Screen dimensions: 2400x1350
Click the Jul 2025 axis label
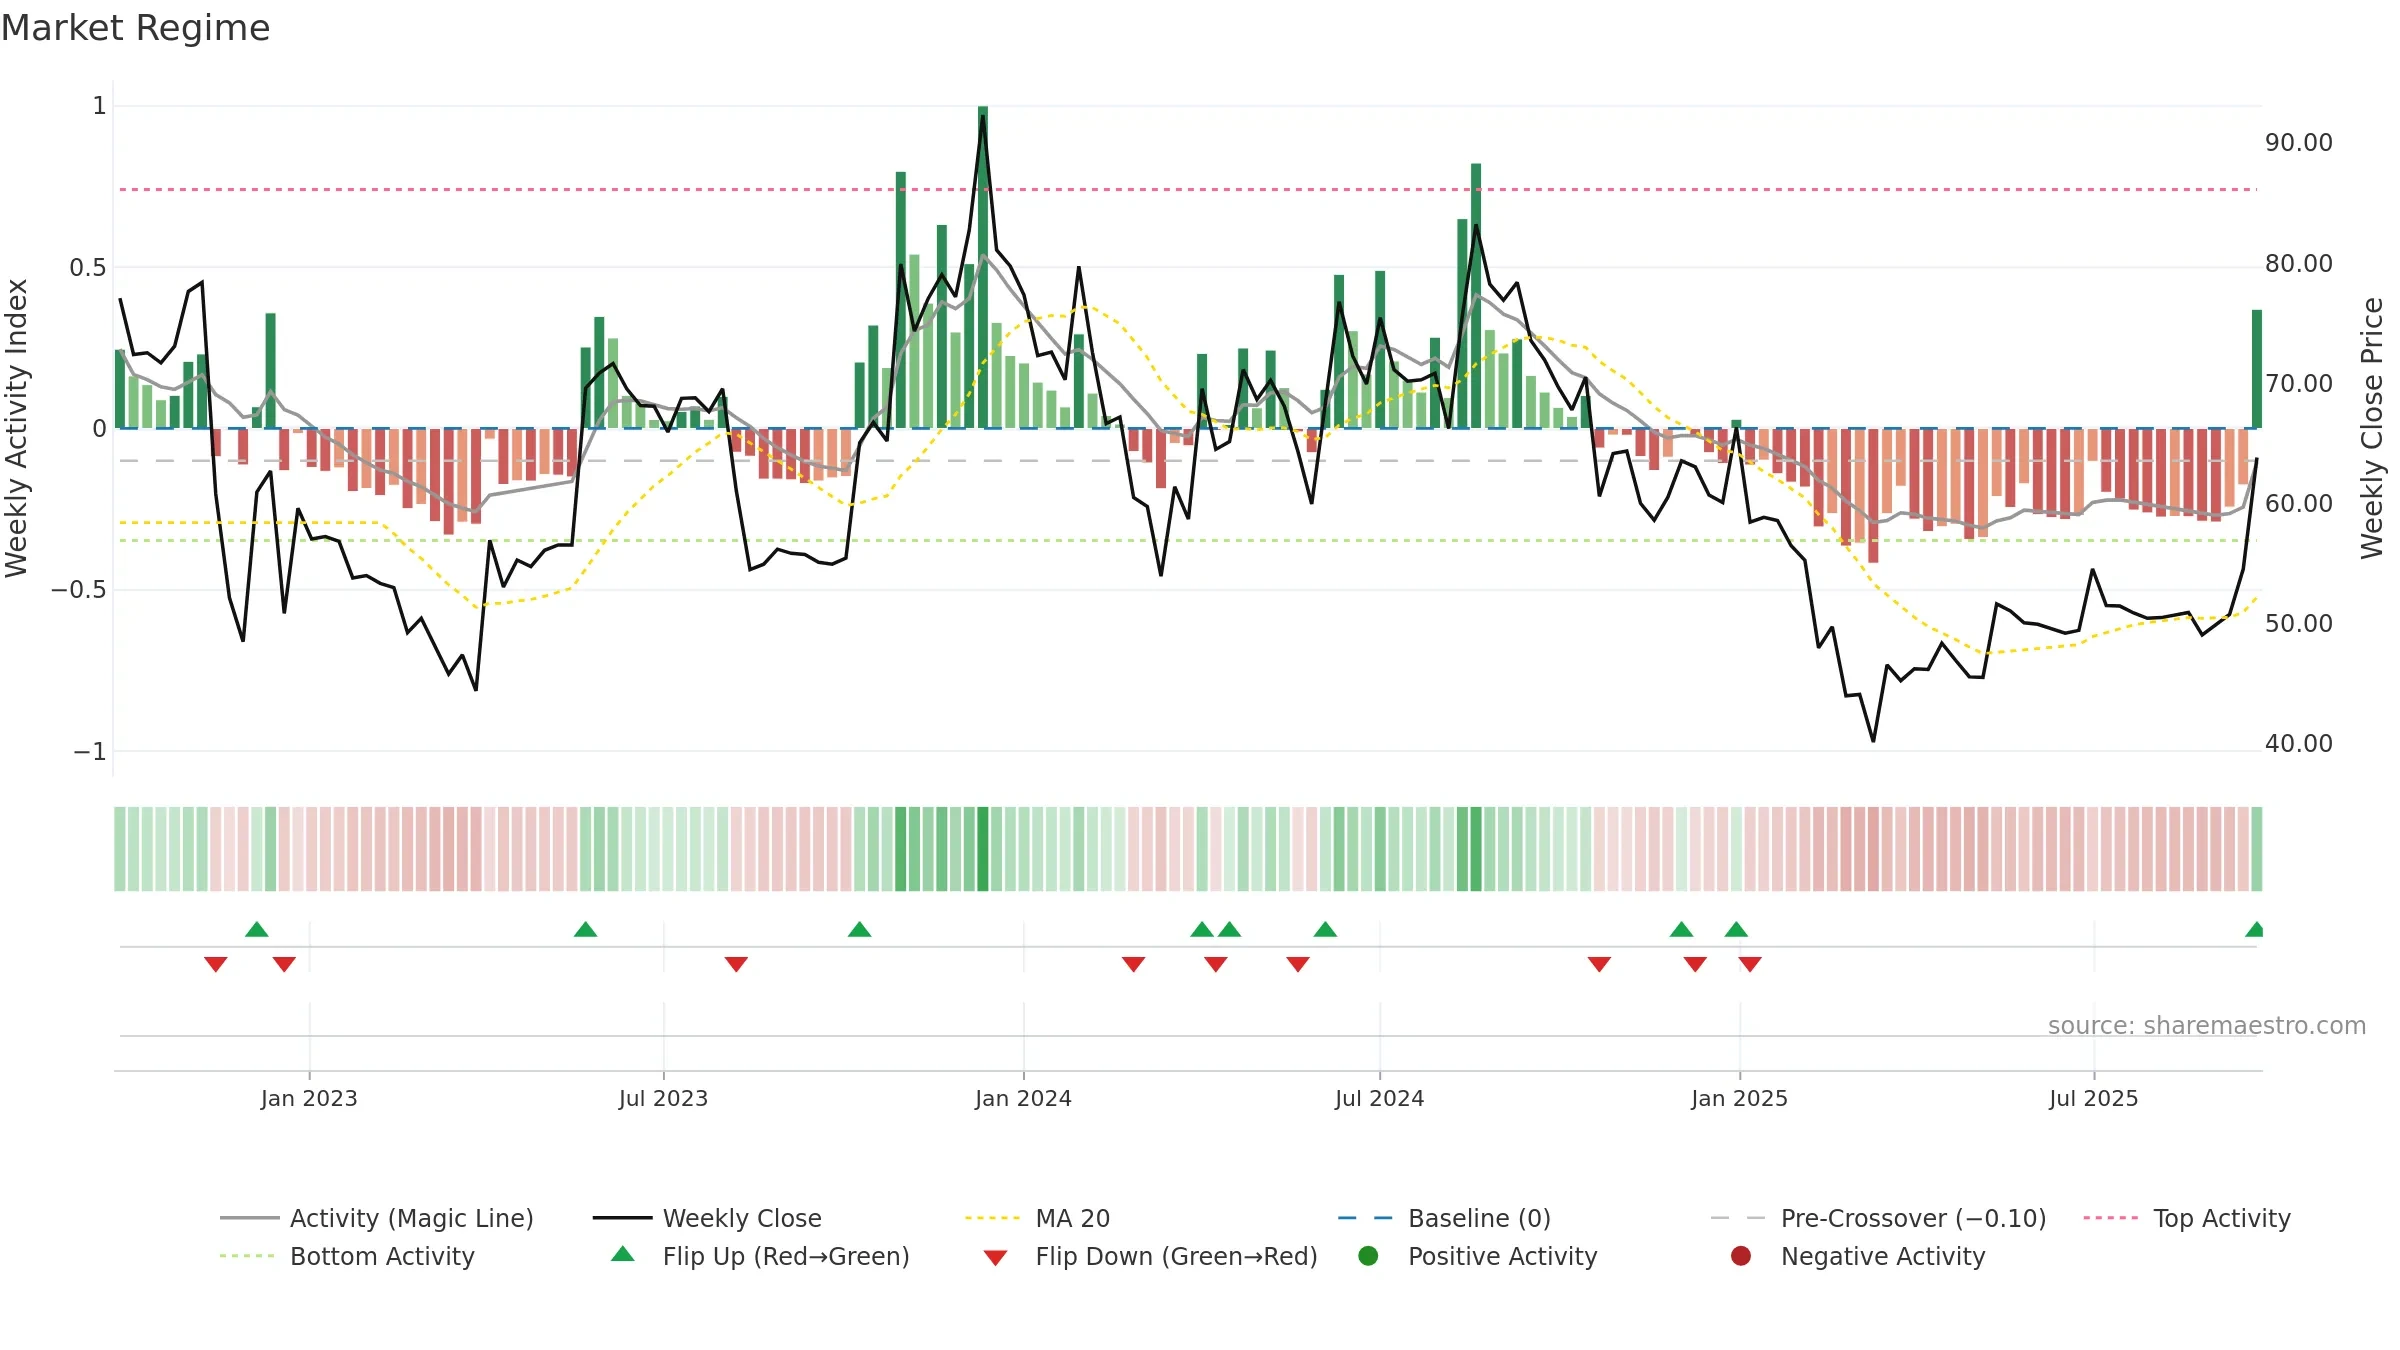point(2094,1098)
